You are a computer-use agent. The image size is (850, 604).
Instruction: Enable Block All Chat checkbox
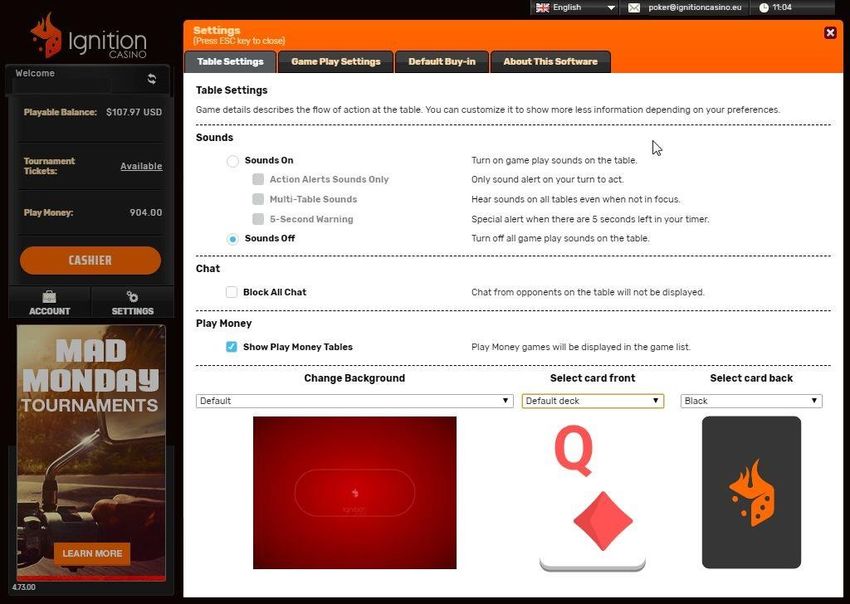pos(231,292)
